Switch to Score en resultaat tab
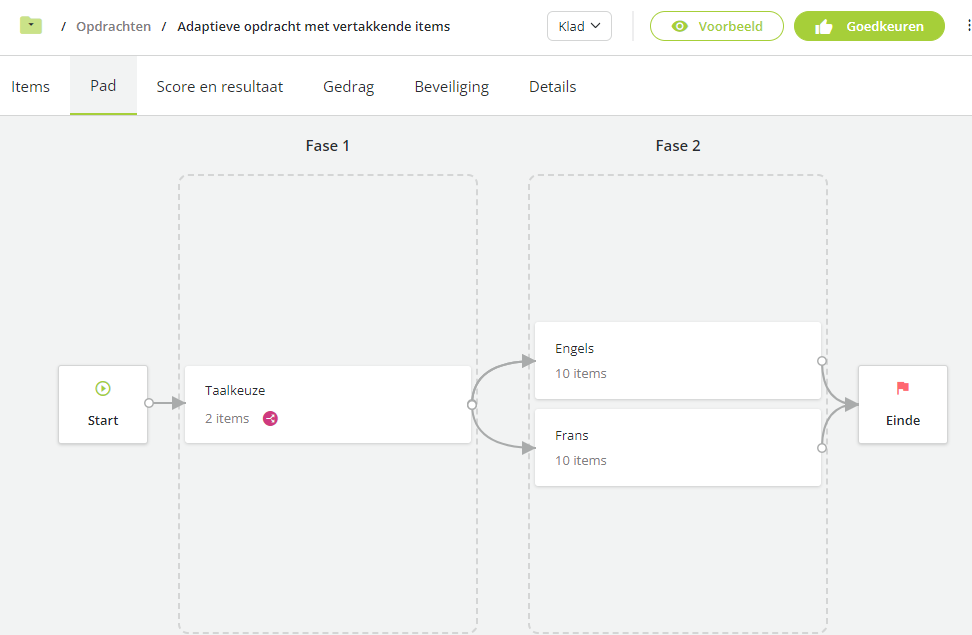Image resolution: width=972 pixels, height=635 pixels. (219, 86)
